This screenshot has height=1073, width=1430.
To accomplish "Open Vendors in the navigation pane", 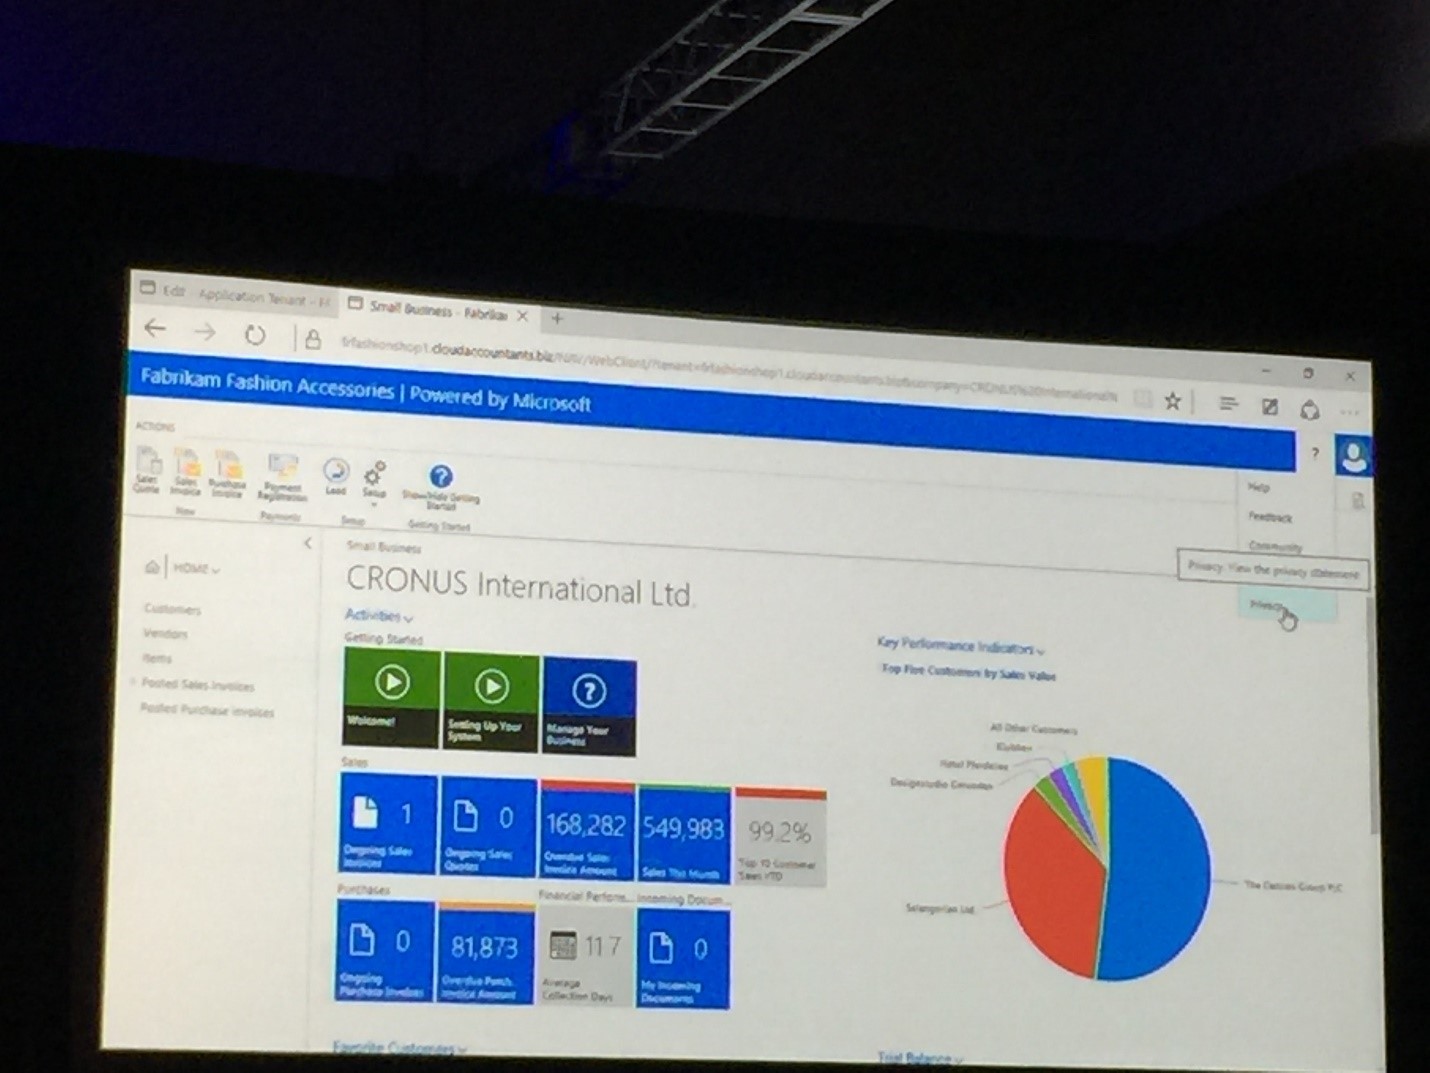I will point(165,633).
